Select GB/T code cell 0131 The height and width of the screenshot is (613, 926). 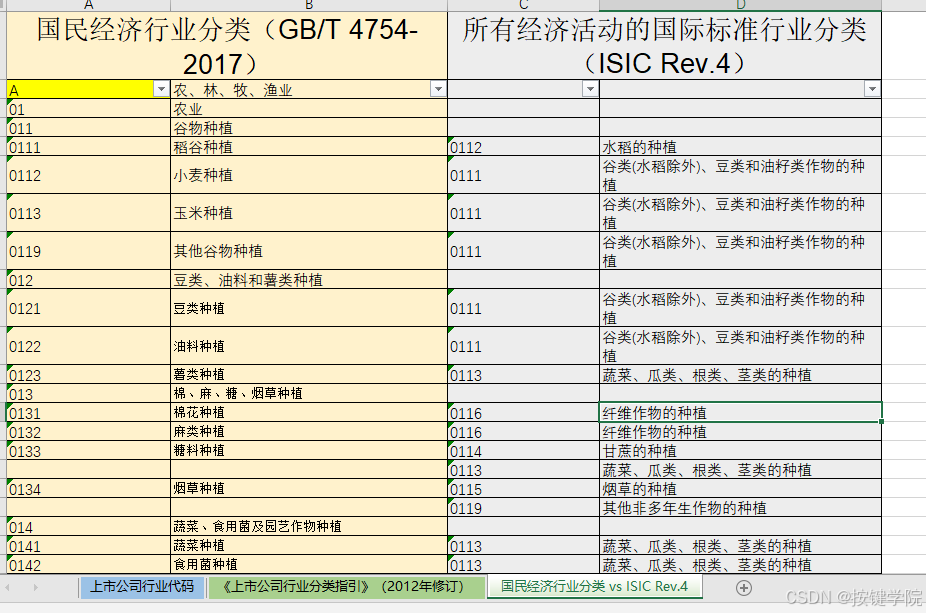88,412
